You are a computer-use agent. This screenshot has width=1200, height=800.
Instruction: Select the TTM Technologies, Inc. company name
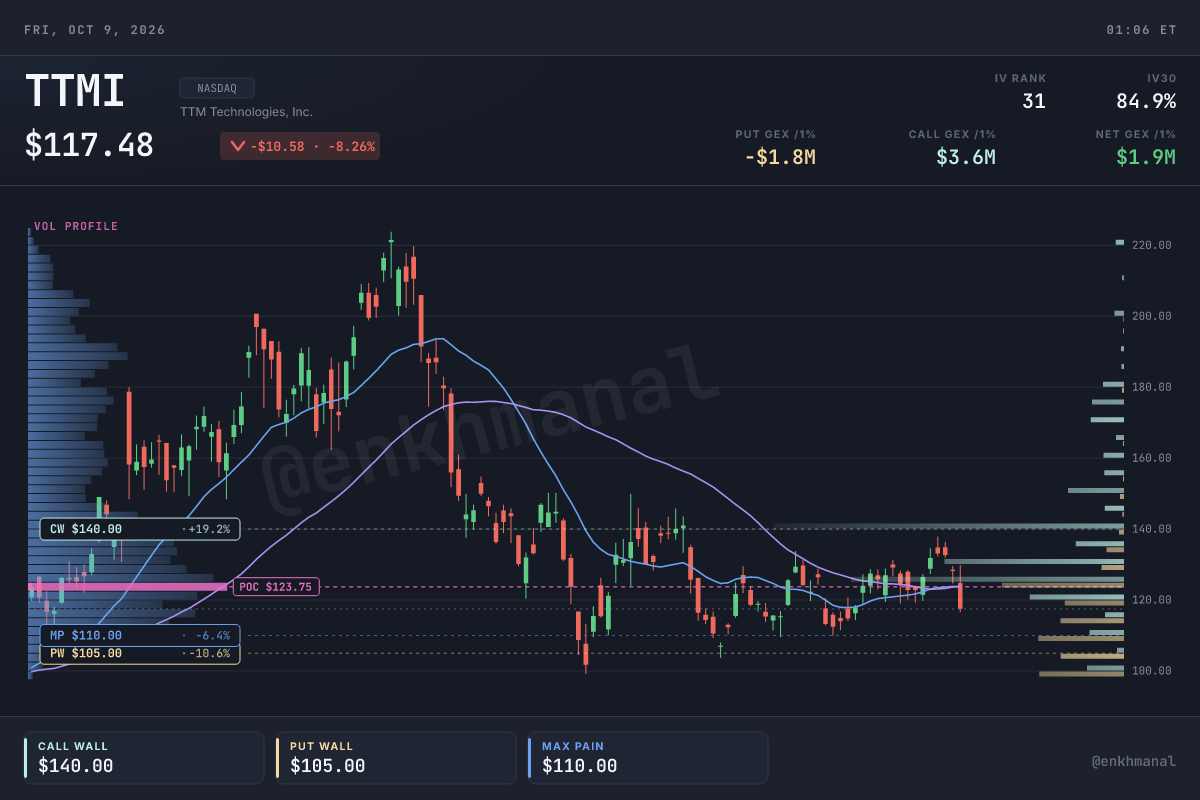246,112
